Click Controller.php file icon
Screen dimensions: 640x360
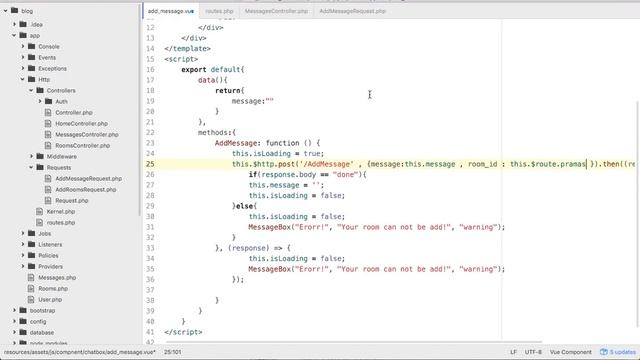(x=48, y=112)
